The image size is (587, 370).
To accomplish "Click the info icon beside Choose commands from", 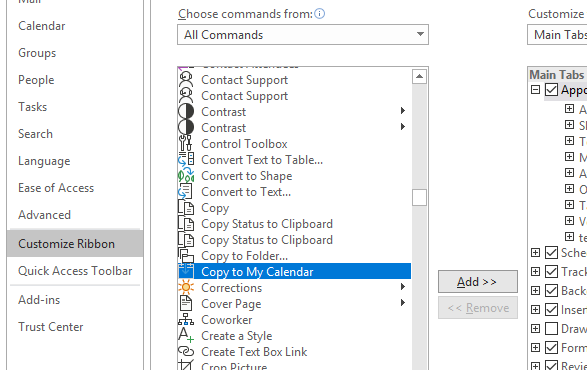I will 319,14.
